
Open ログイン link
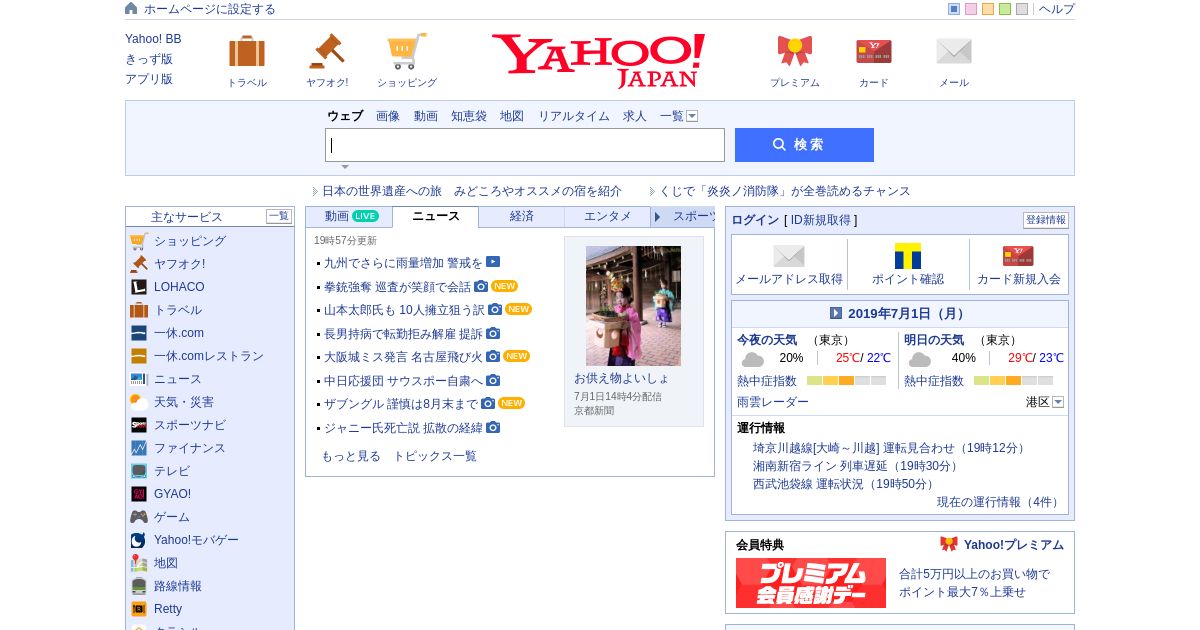pos(755,220)
